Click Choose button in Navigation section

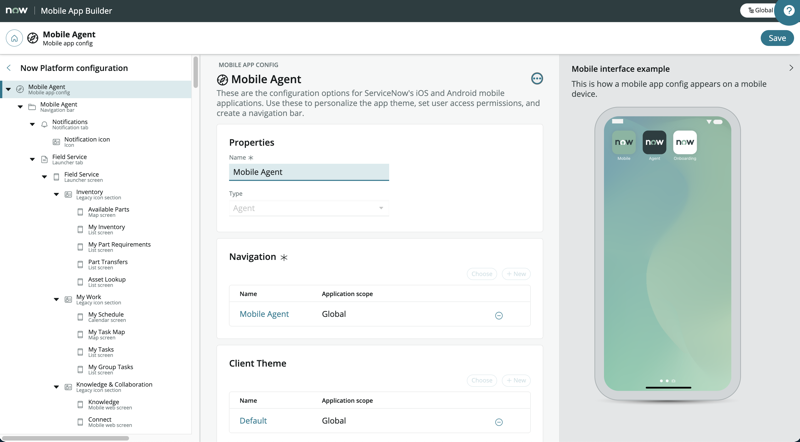point(482,274)
